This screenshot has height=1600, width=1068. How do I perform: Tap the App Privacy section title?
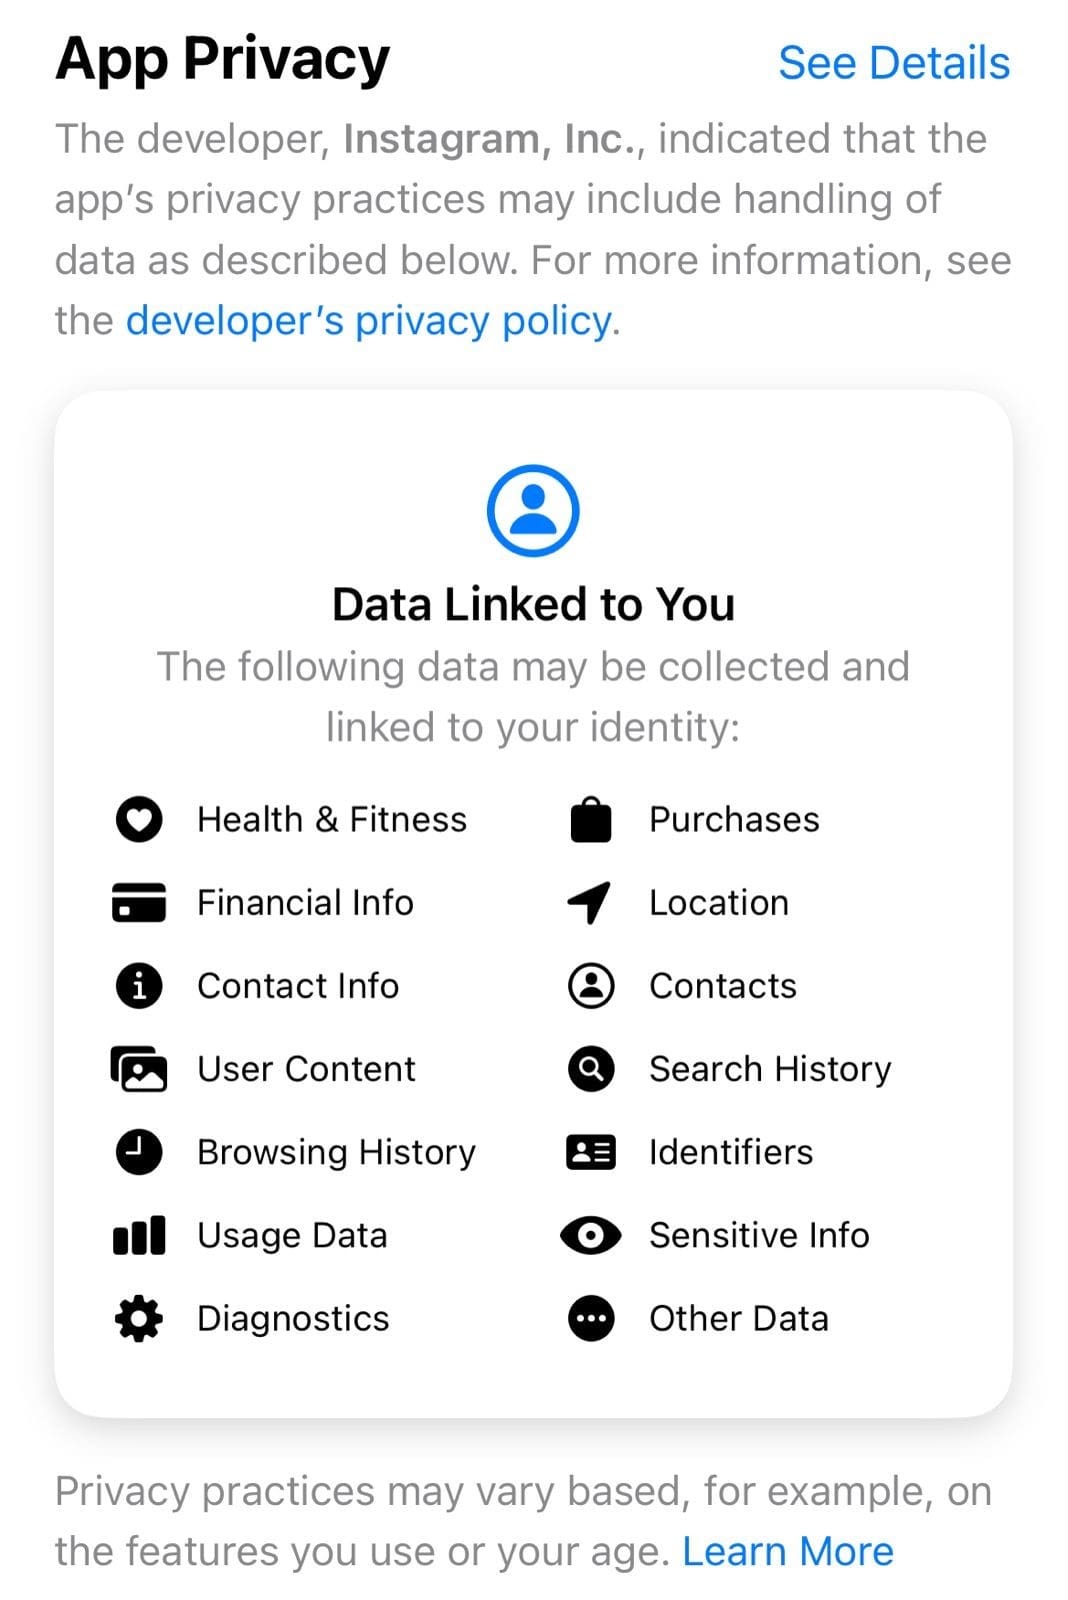pyautogui.click(x=222, y=59)
